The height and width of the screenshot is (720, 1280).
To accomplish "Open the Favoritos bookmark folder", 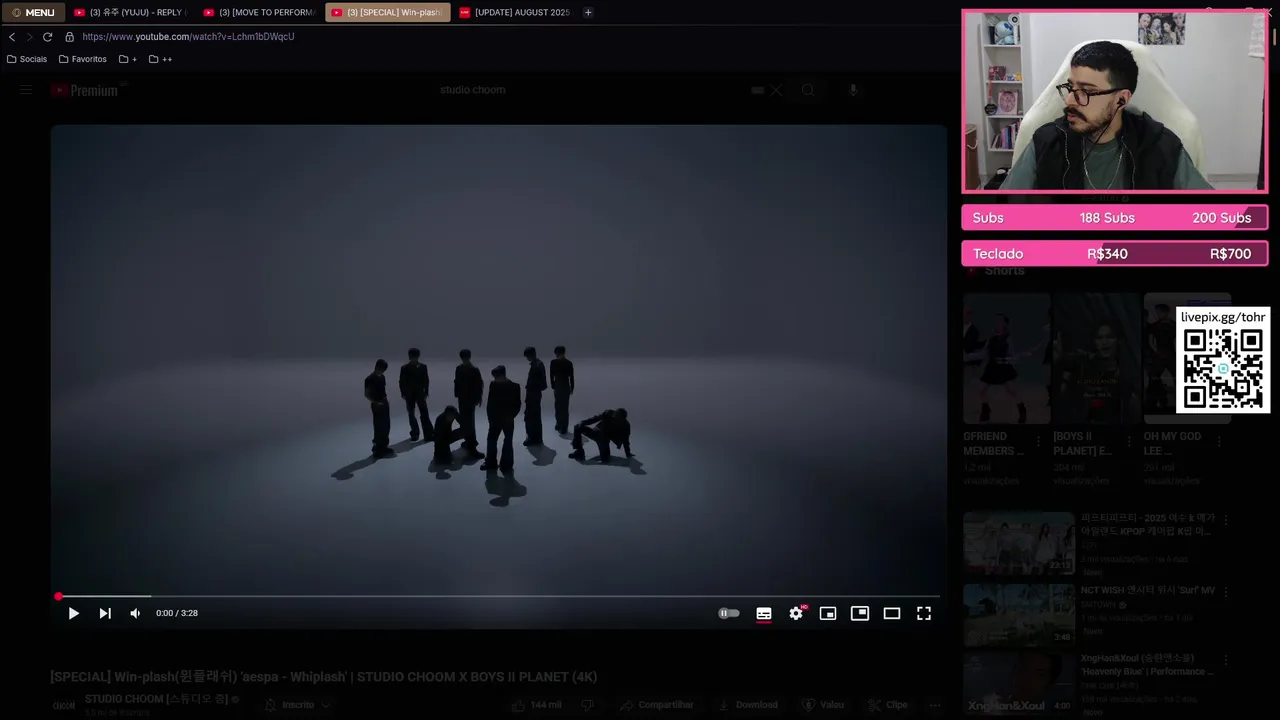I will pos(83,59).
